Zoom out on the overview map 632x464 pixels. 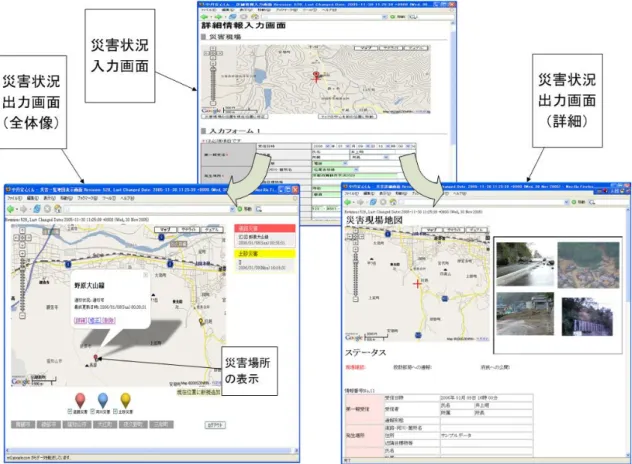click(23, 316)
